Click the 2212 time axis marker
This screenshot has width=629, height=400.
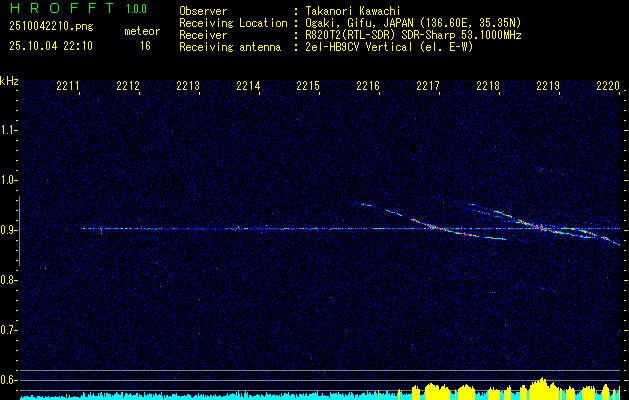coord(128,86)
